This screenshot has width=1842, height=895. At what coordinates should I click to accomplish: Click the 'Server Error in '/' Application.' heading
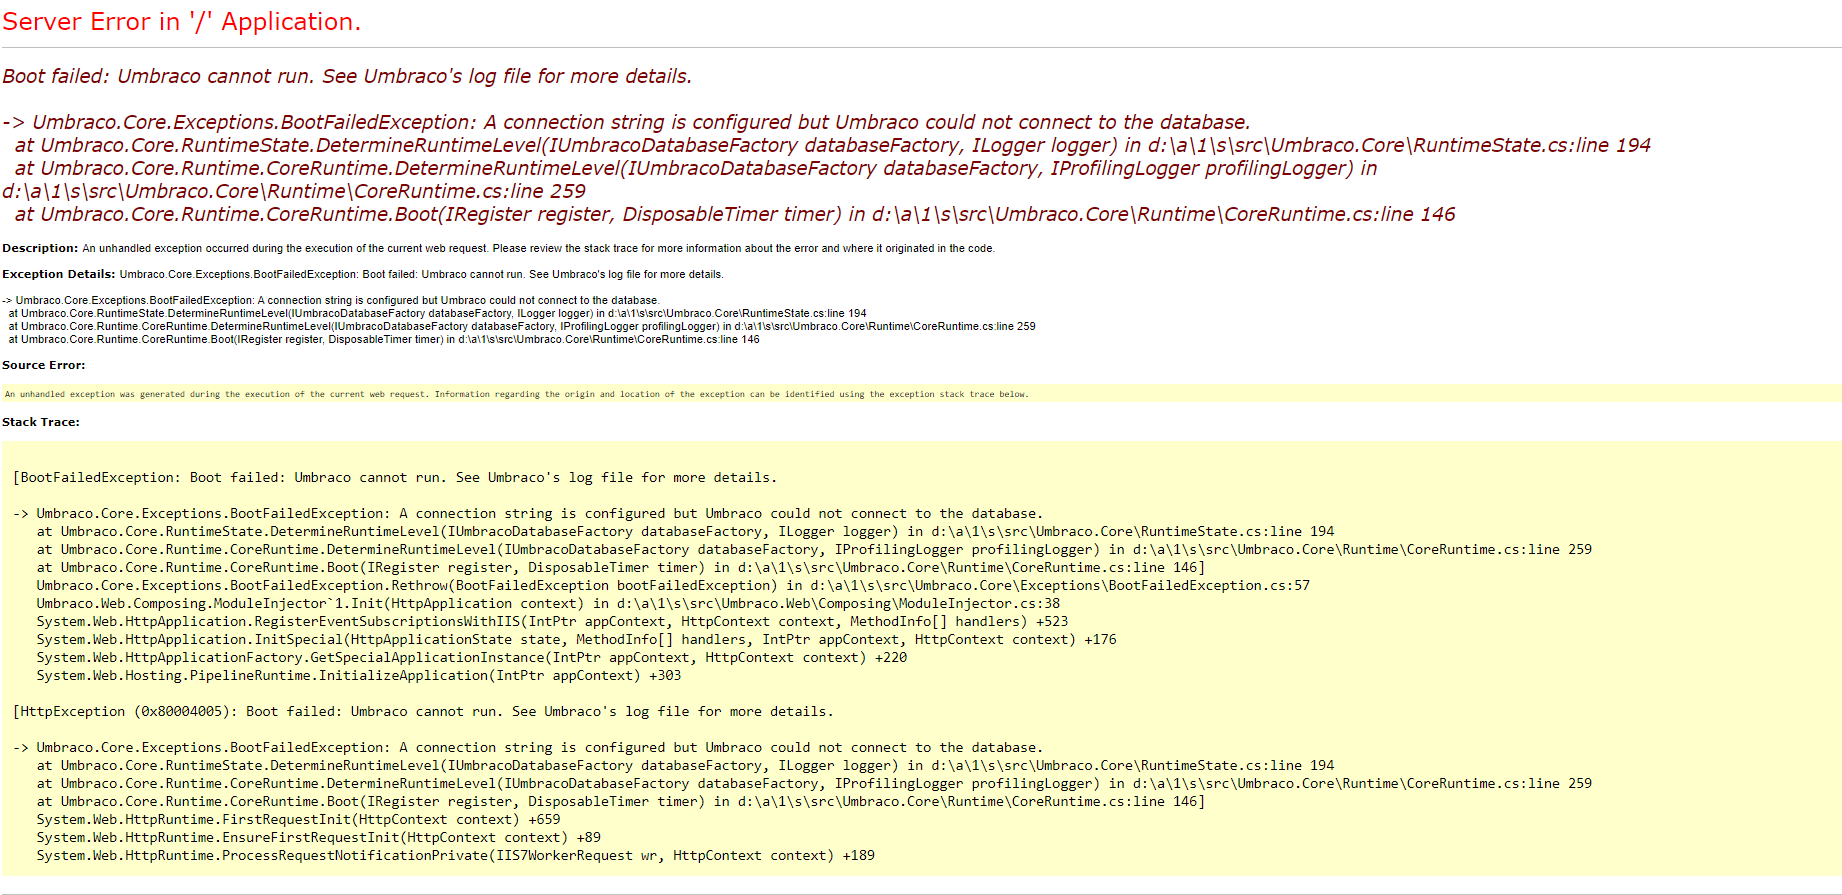click(x=181, y=22)
